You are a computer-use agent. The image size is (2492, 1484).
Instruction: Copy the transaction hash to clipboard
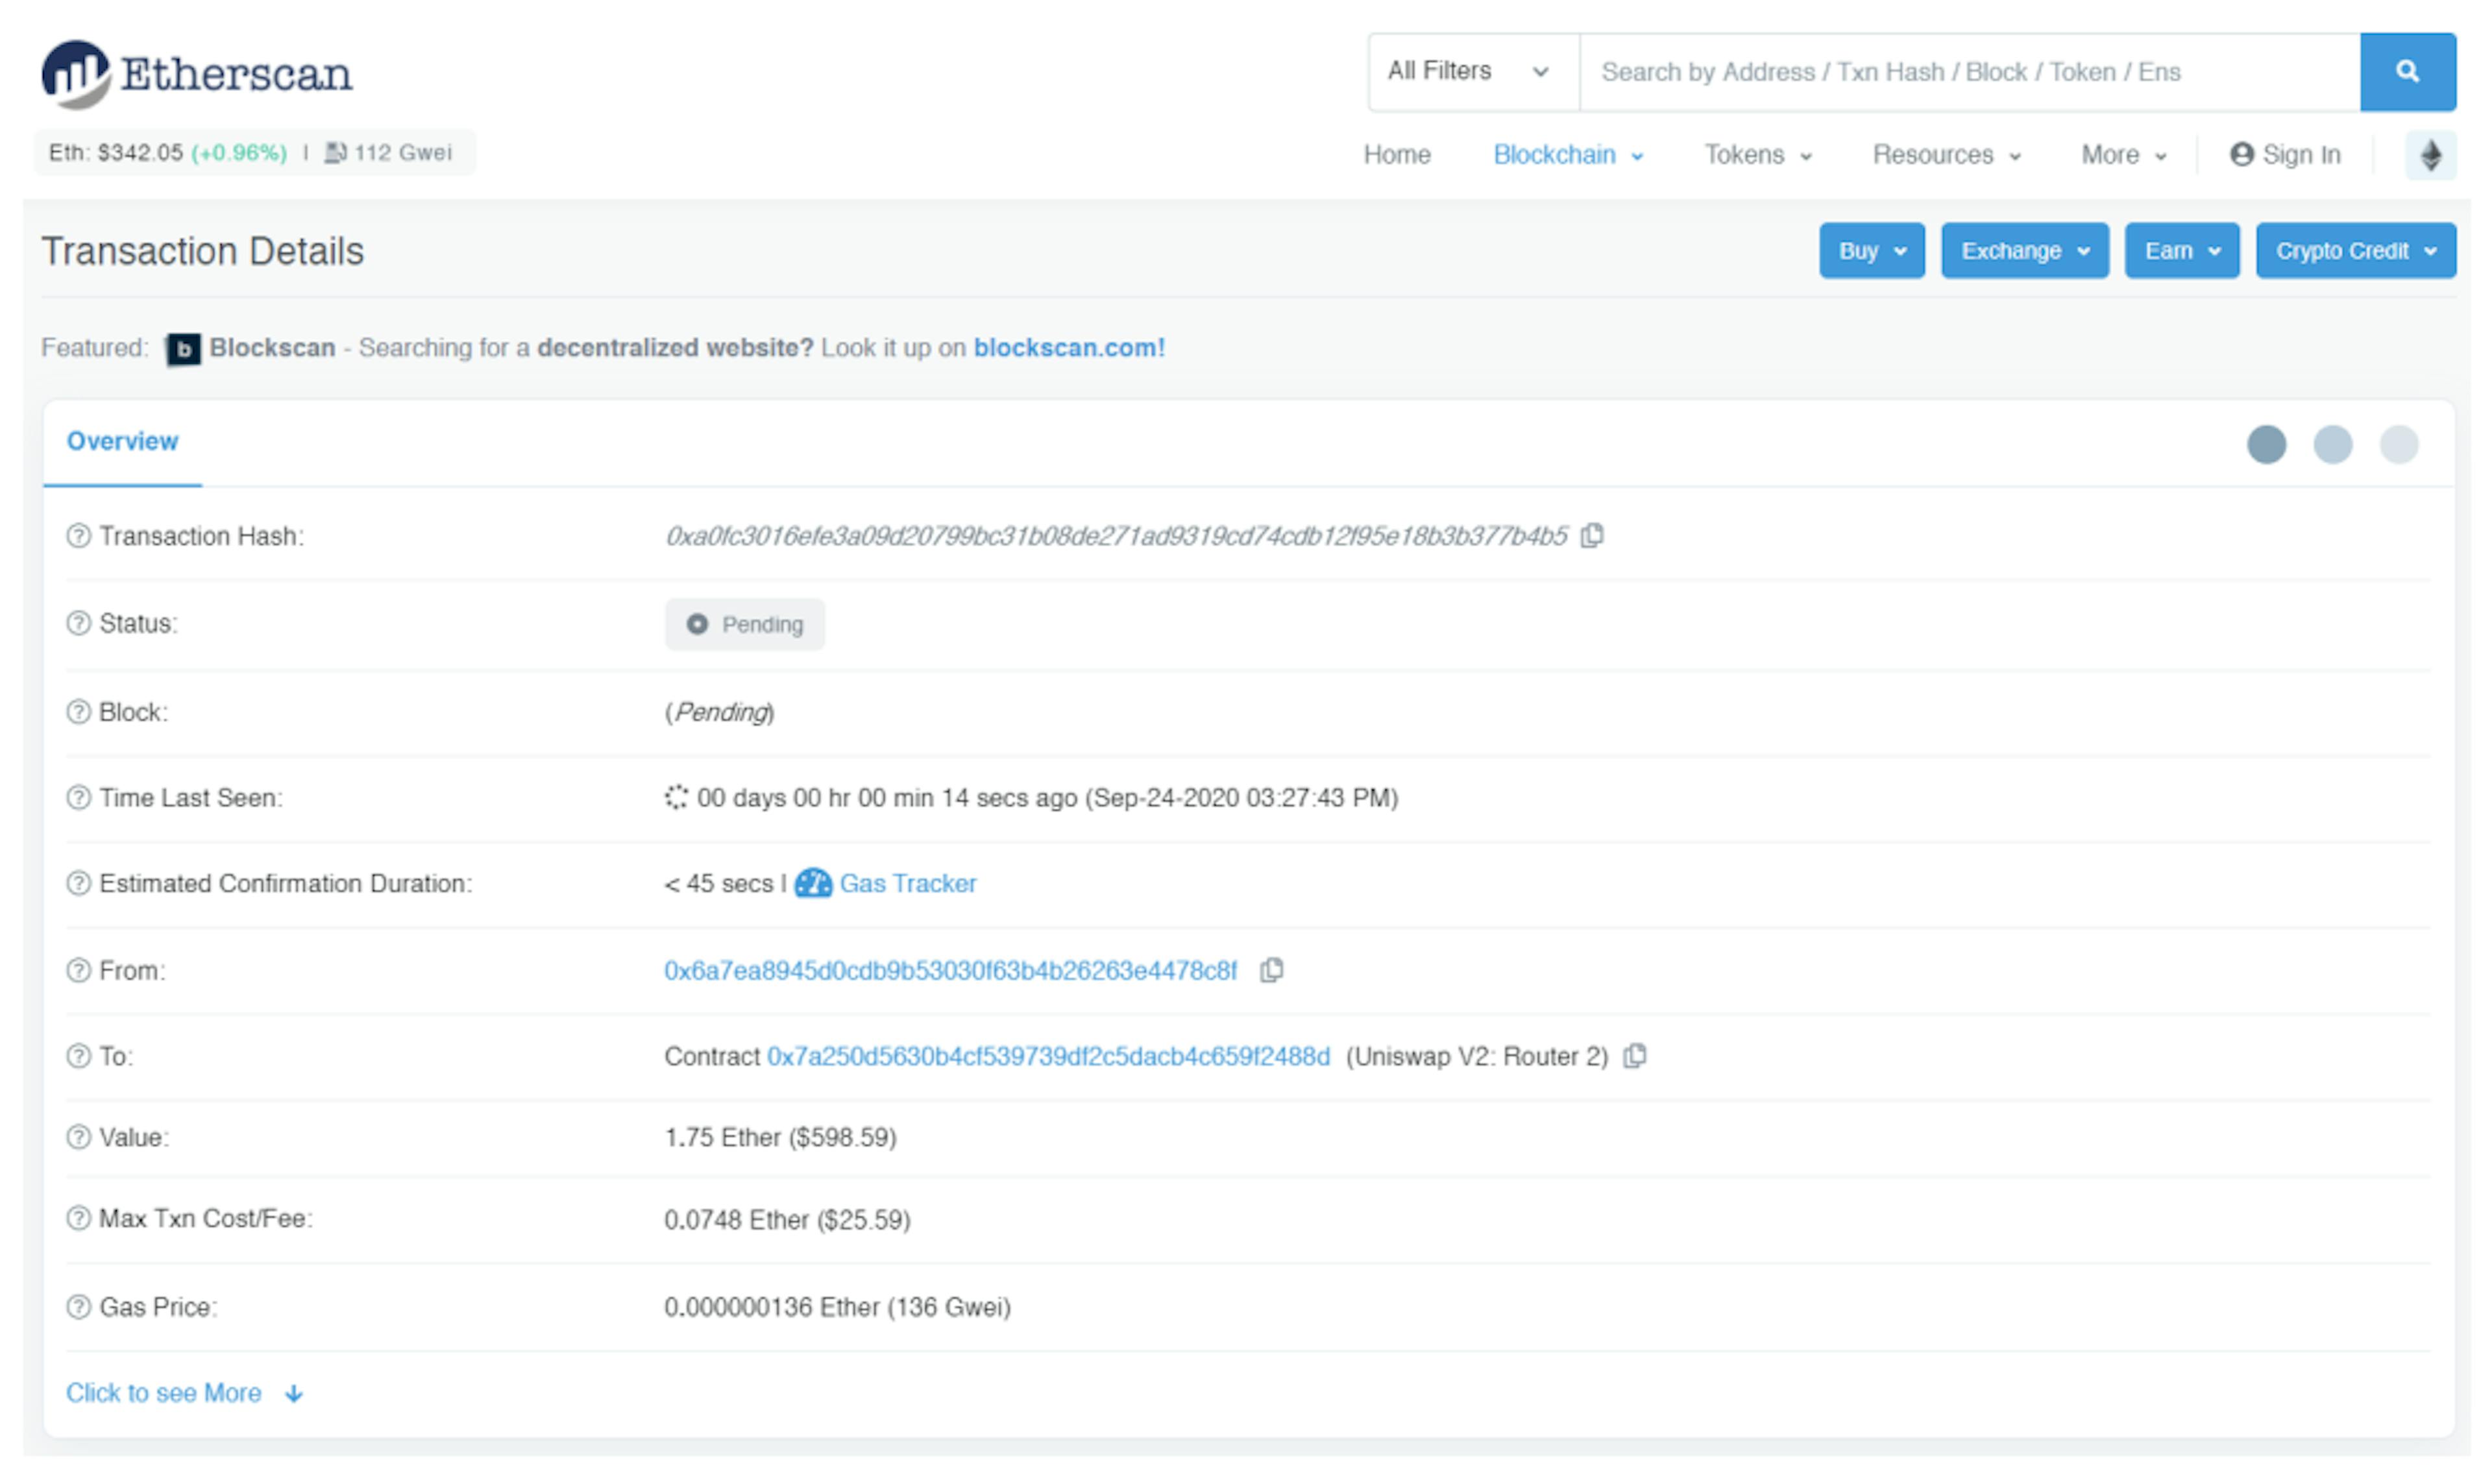pos(1592,536)
